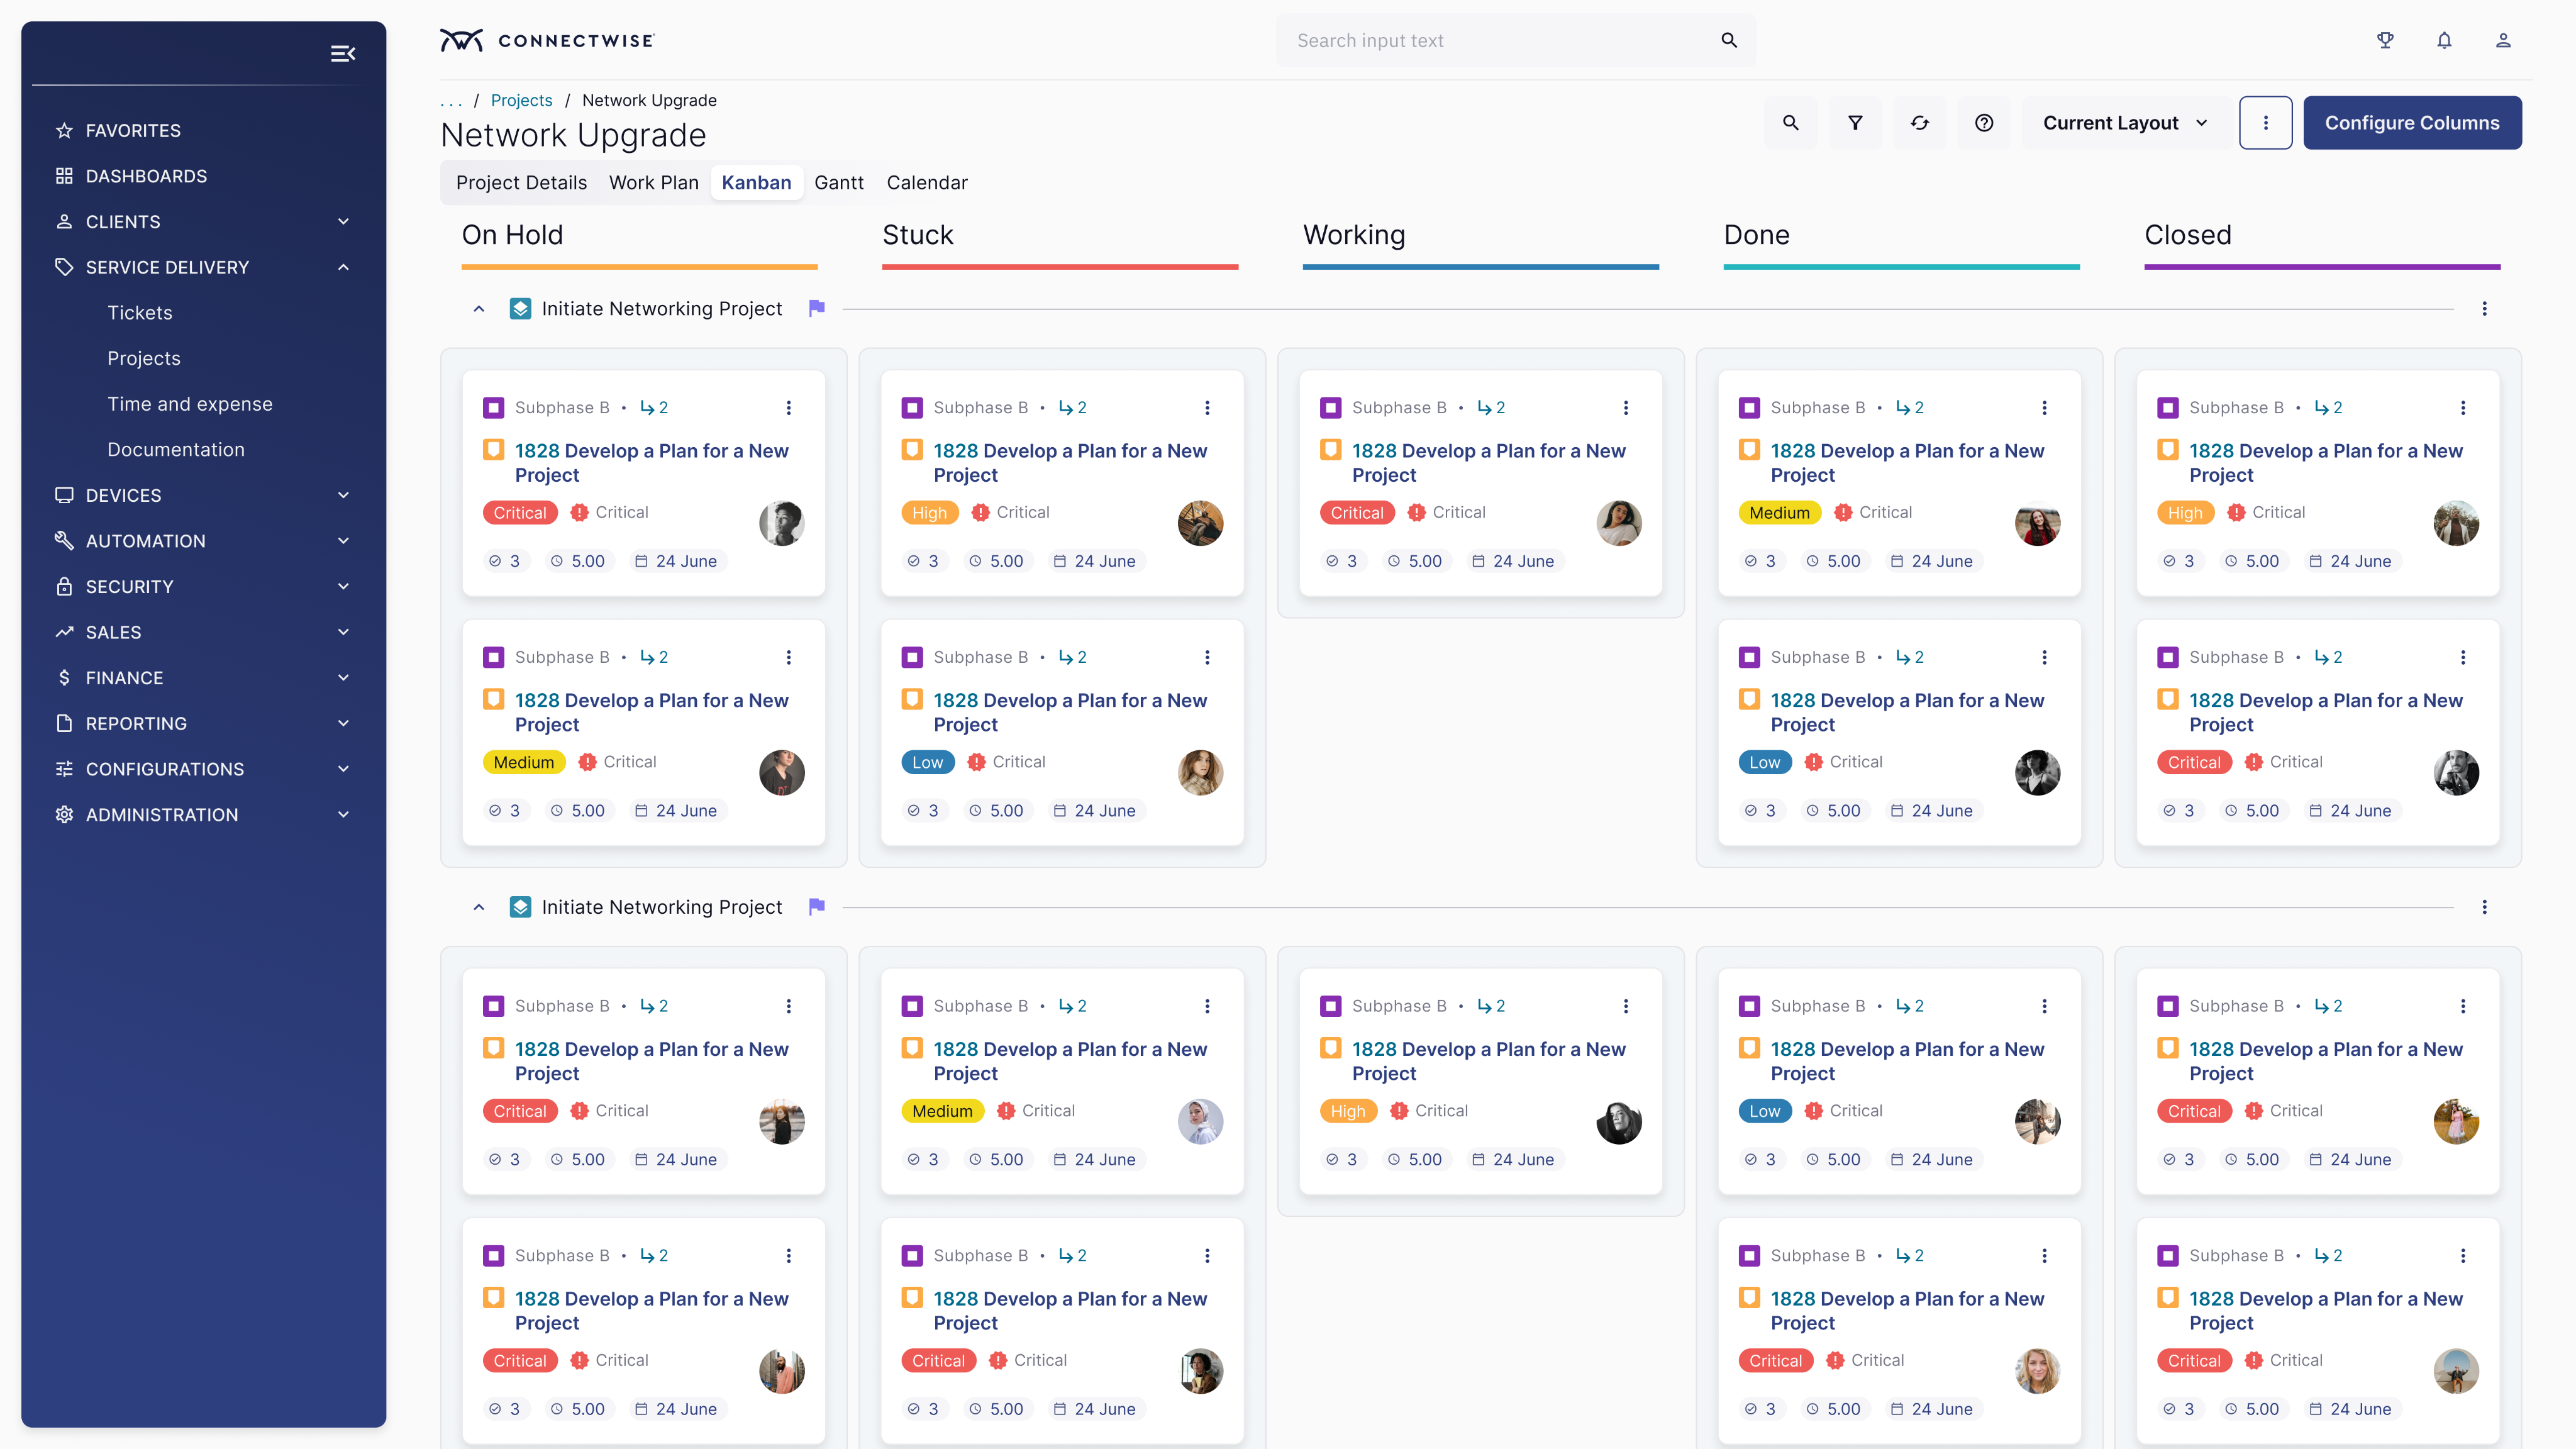Click the filter icon in toolbar
The width and height of the screenshot is (2576, 1449).
[x=1855, y=123]
